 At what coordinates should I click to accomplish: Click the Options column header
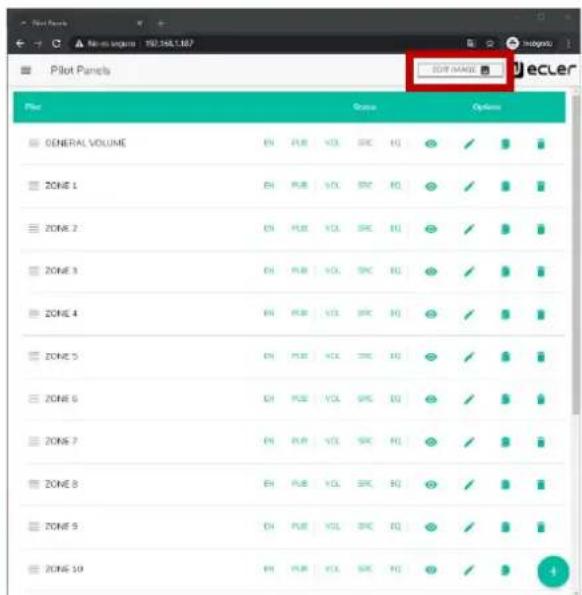point(486,107)
